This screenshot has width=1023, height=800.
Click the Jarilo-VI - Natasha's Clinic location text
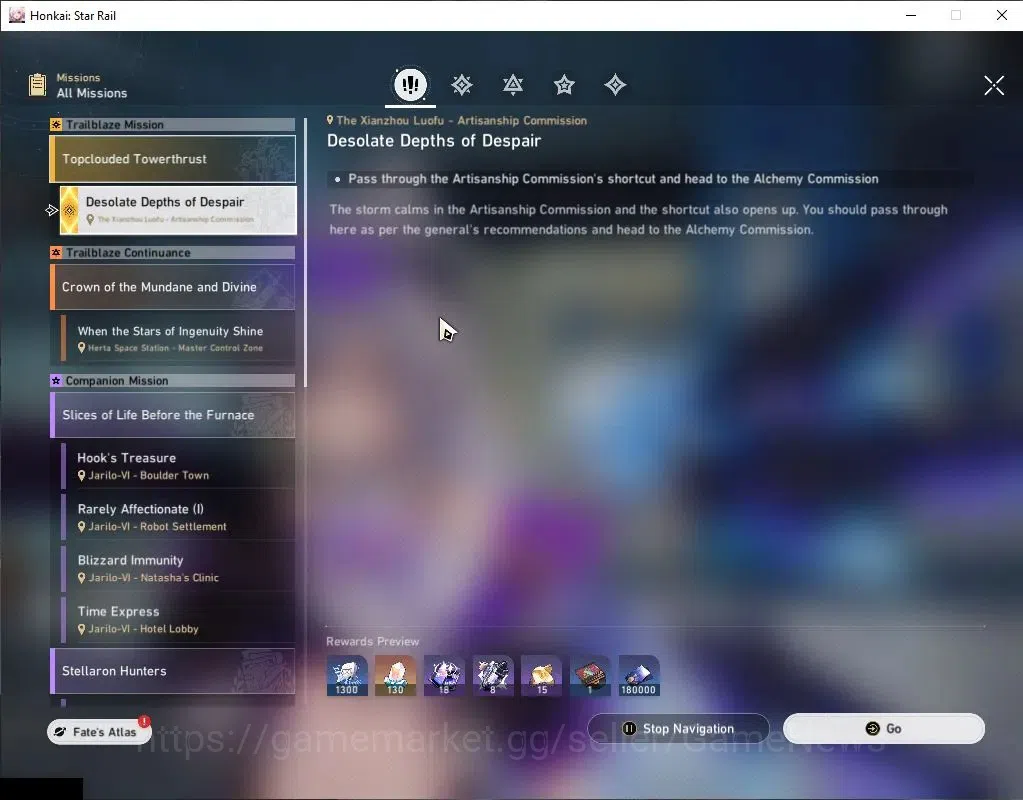tap(153, 577)
